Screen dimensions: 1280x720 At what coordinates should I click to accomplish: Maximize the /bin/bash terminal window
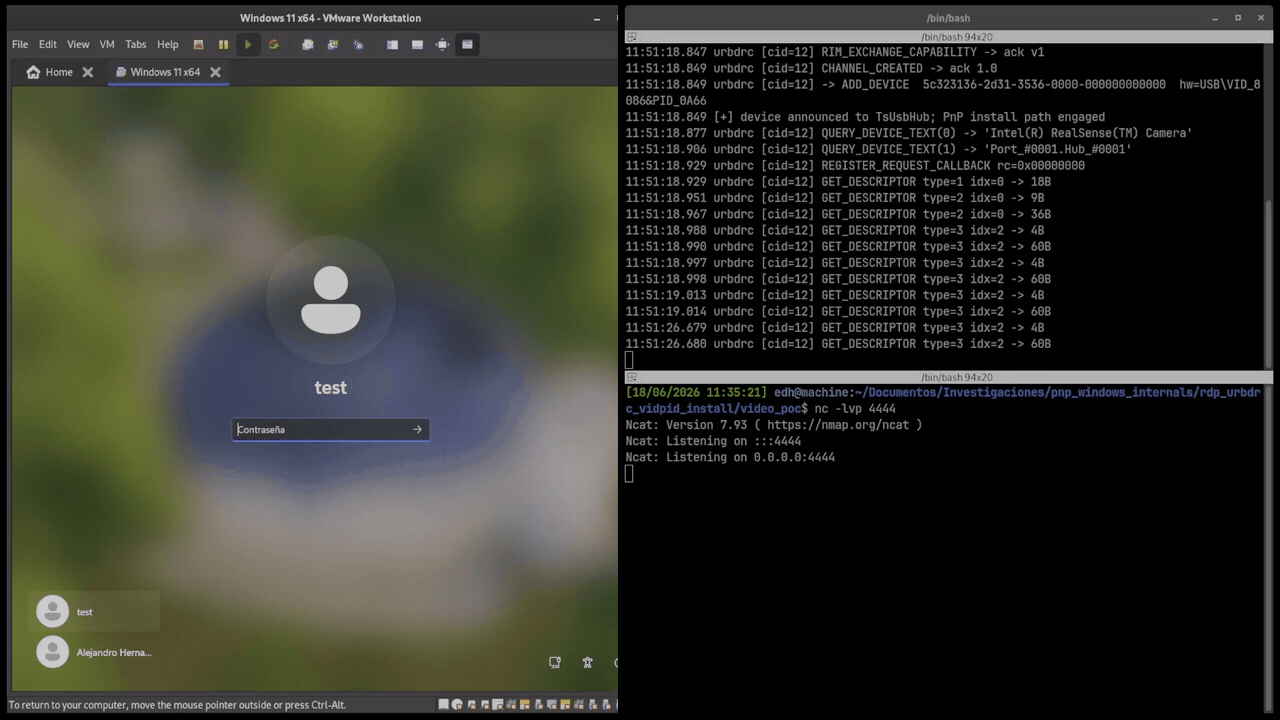[x=1237, y=17]
